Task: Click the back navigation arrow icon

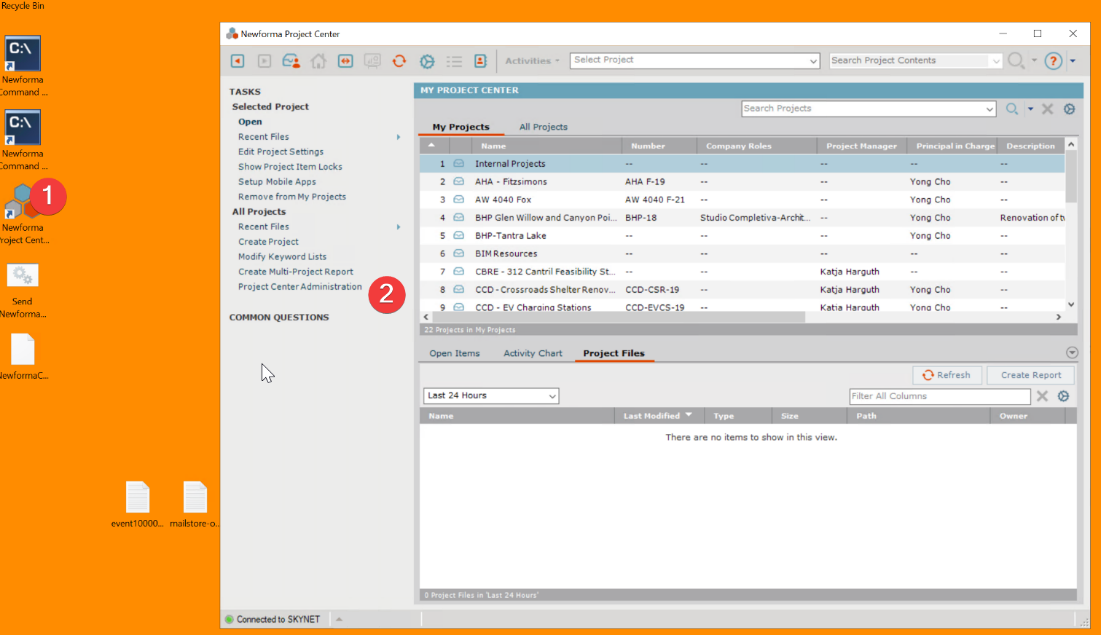Action: (x=237, y=61)
